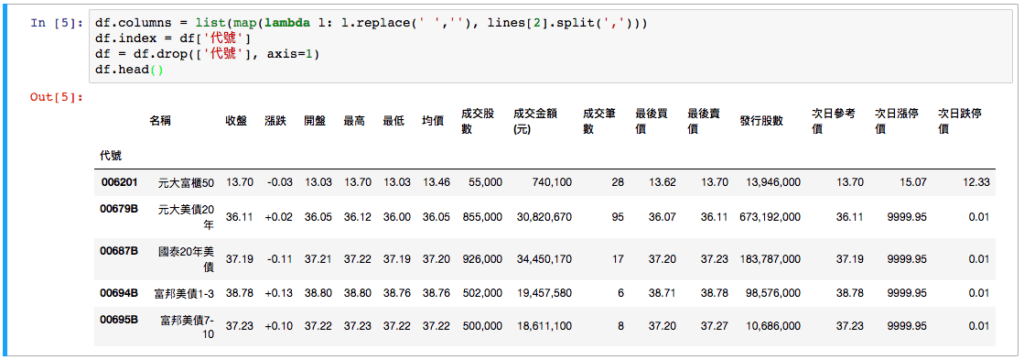Click the -0.11 change value
The height and width of the screenshot is (360, 1024).
(279, 259)
